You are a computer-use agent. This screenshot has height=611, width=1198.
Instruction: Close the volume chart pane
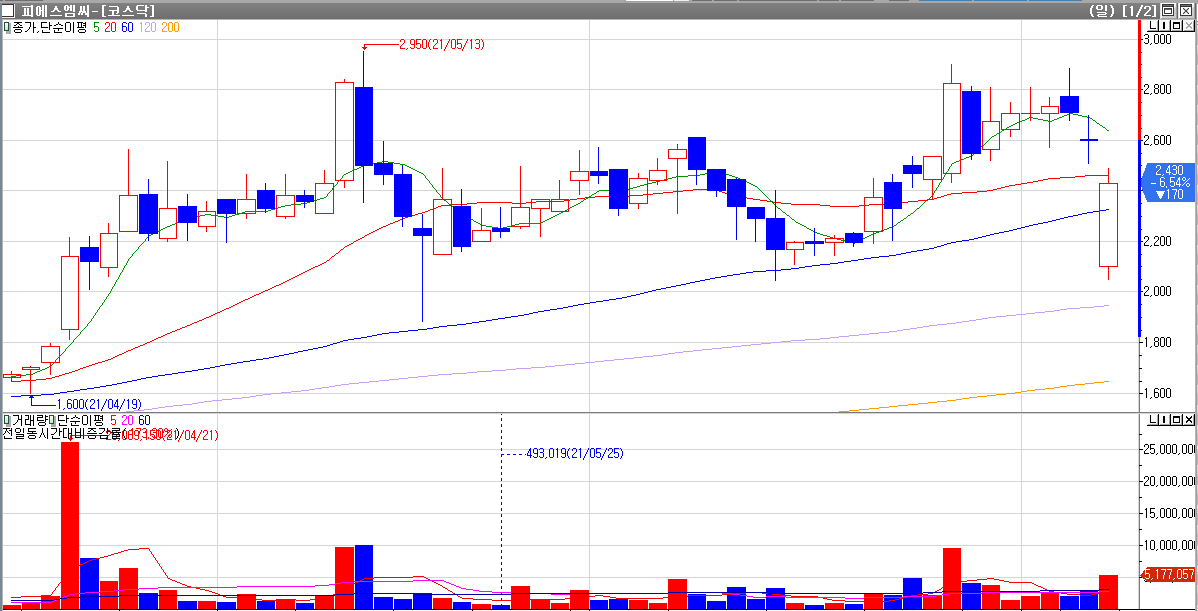(x=1187, y=420)
